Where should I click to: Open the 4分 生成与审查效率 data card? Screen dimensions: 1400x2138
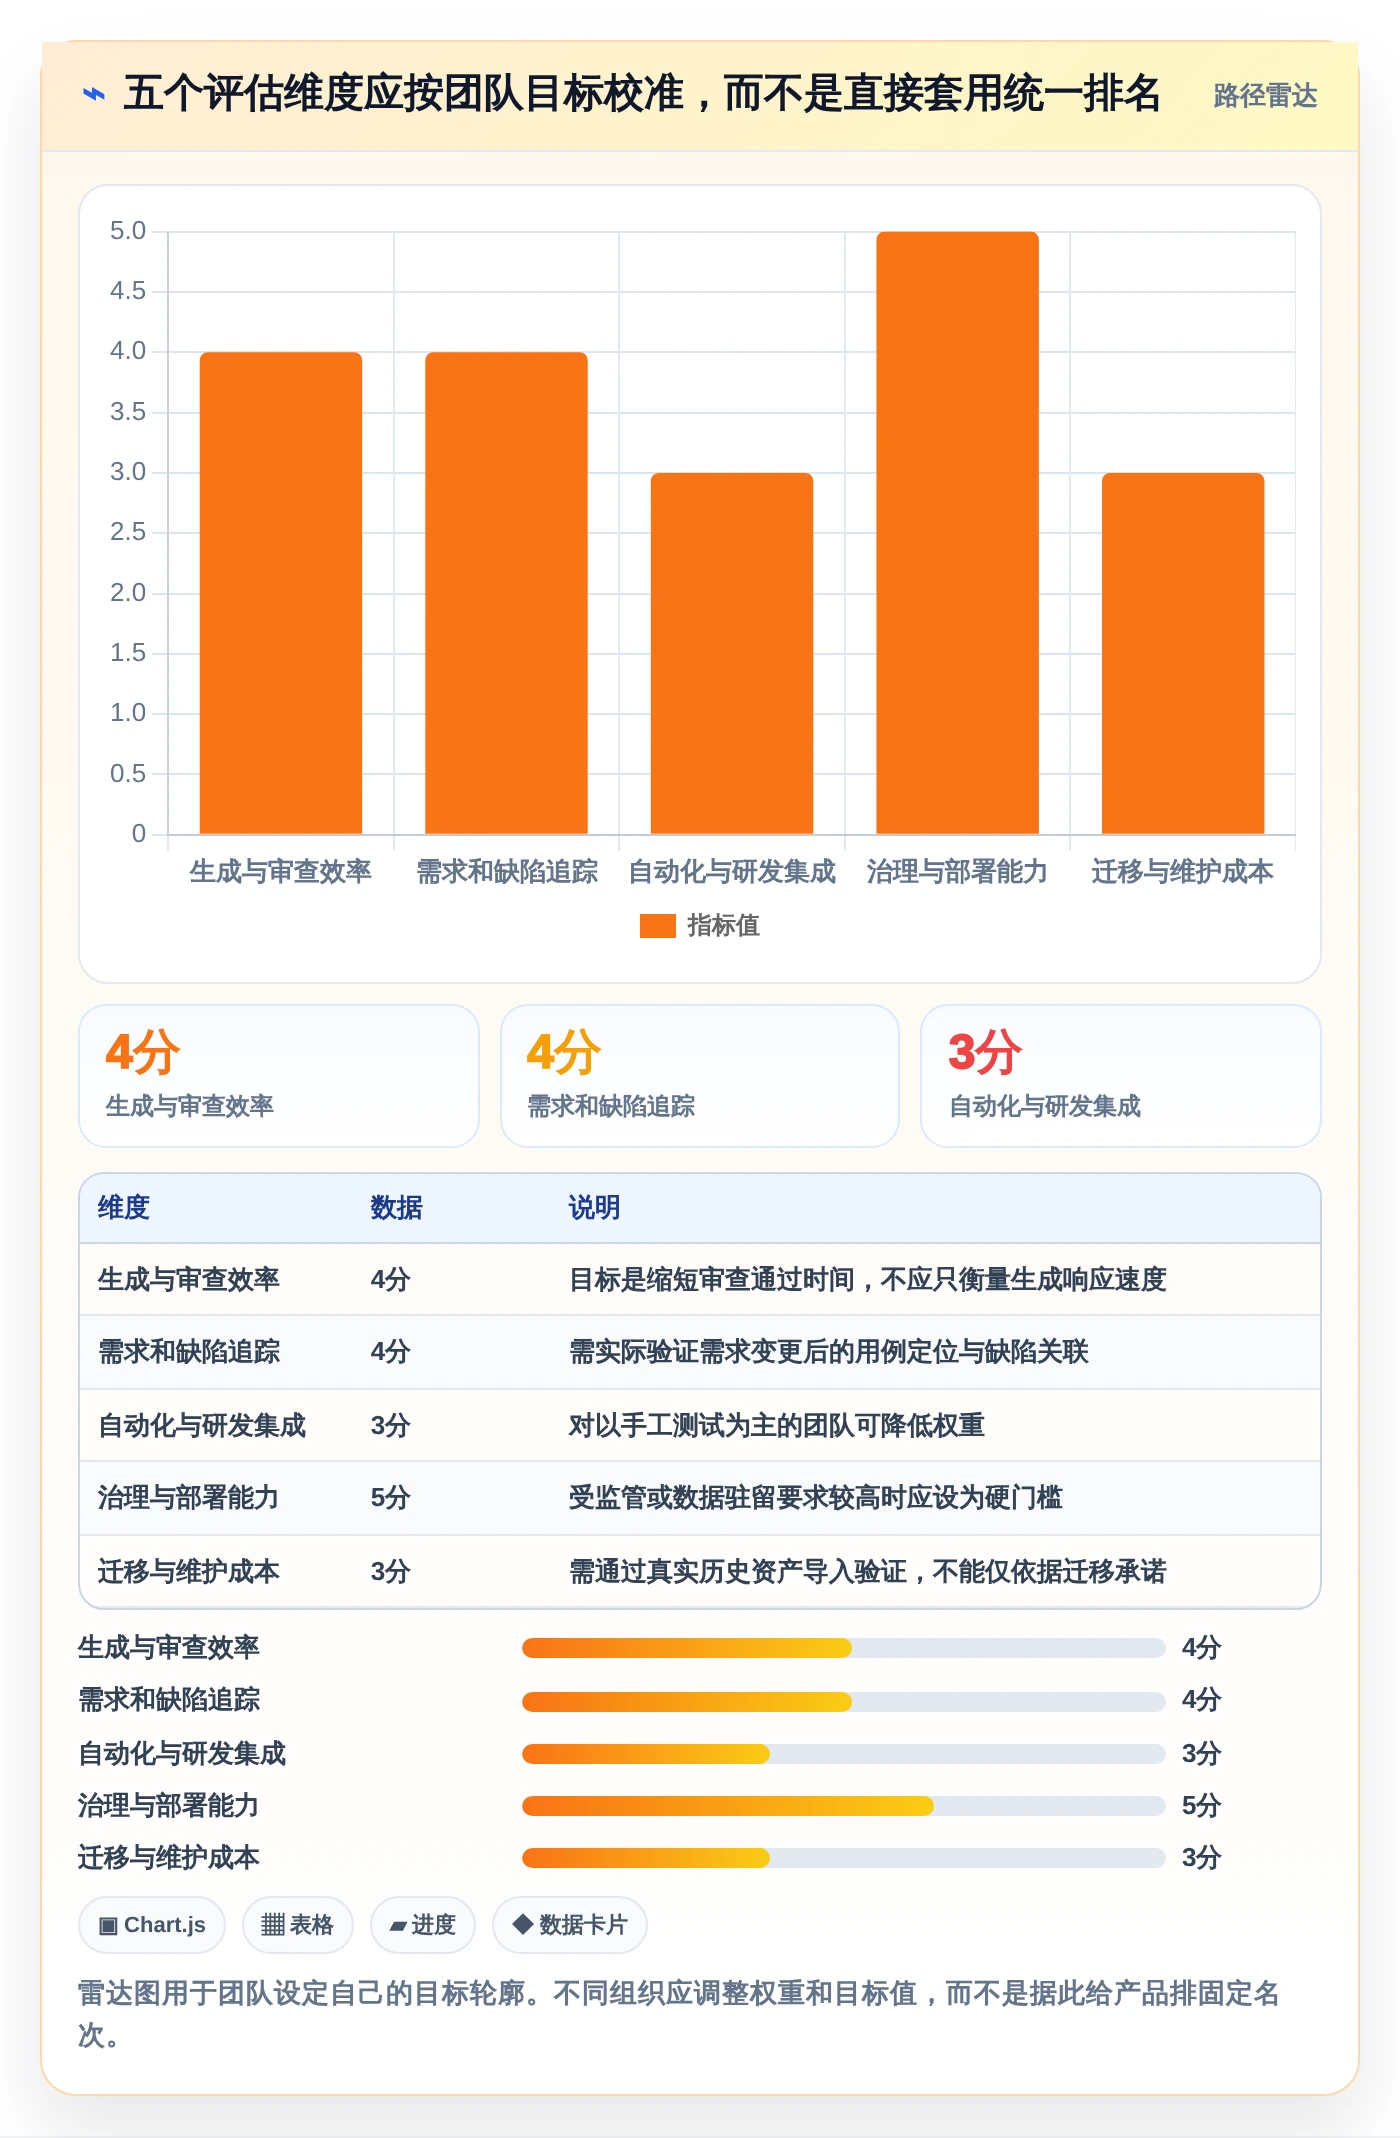[x=279, y=1076]
